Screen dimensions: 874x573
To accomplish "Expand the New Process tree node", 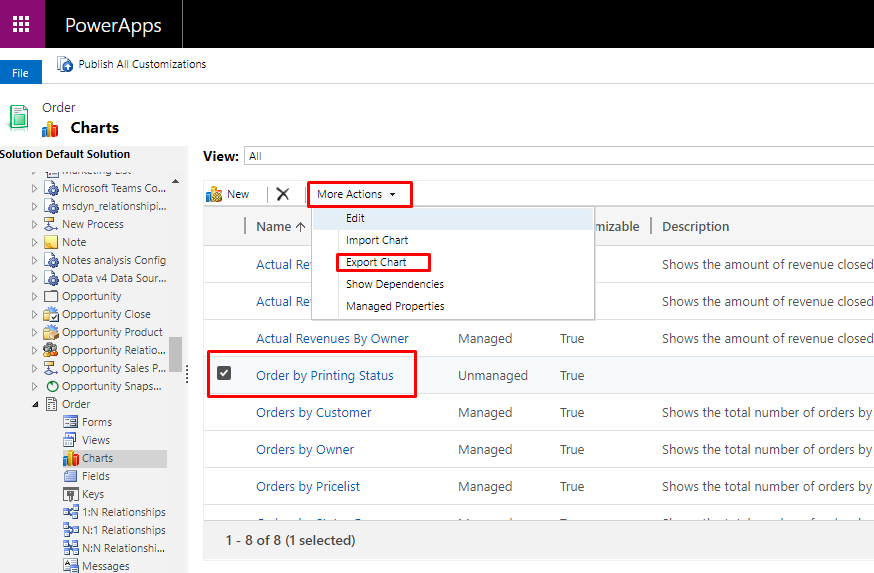I will click(35, 224).
